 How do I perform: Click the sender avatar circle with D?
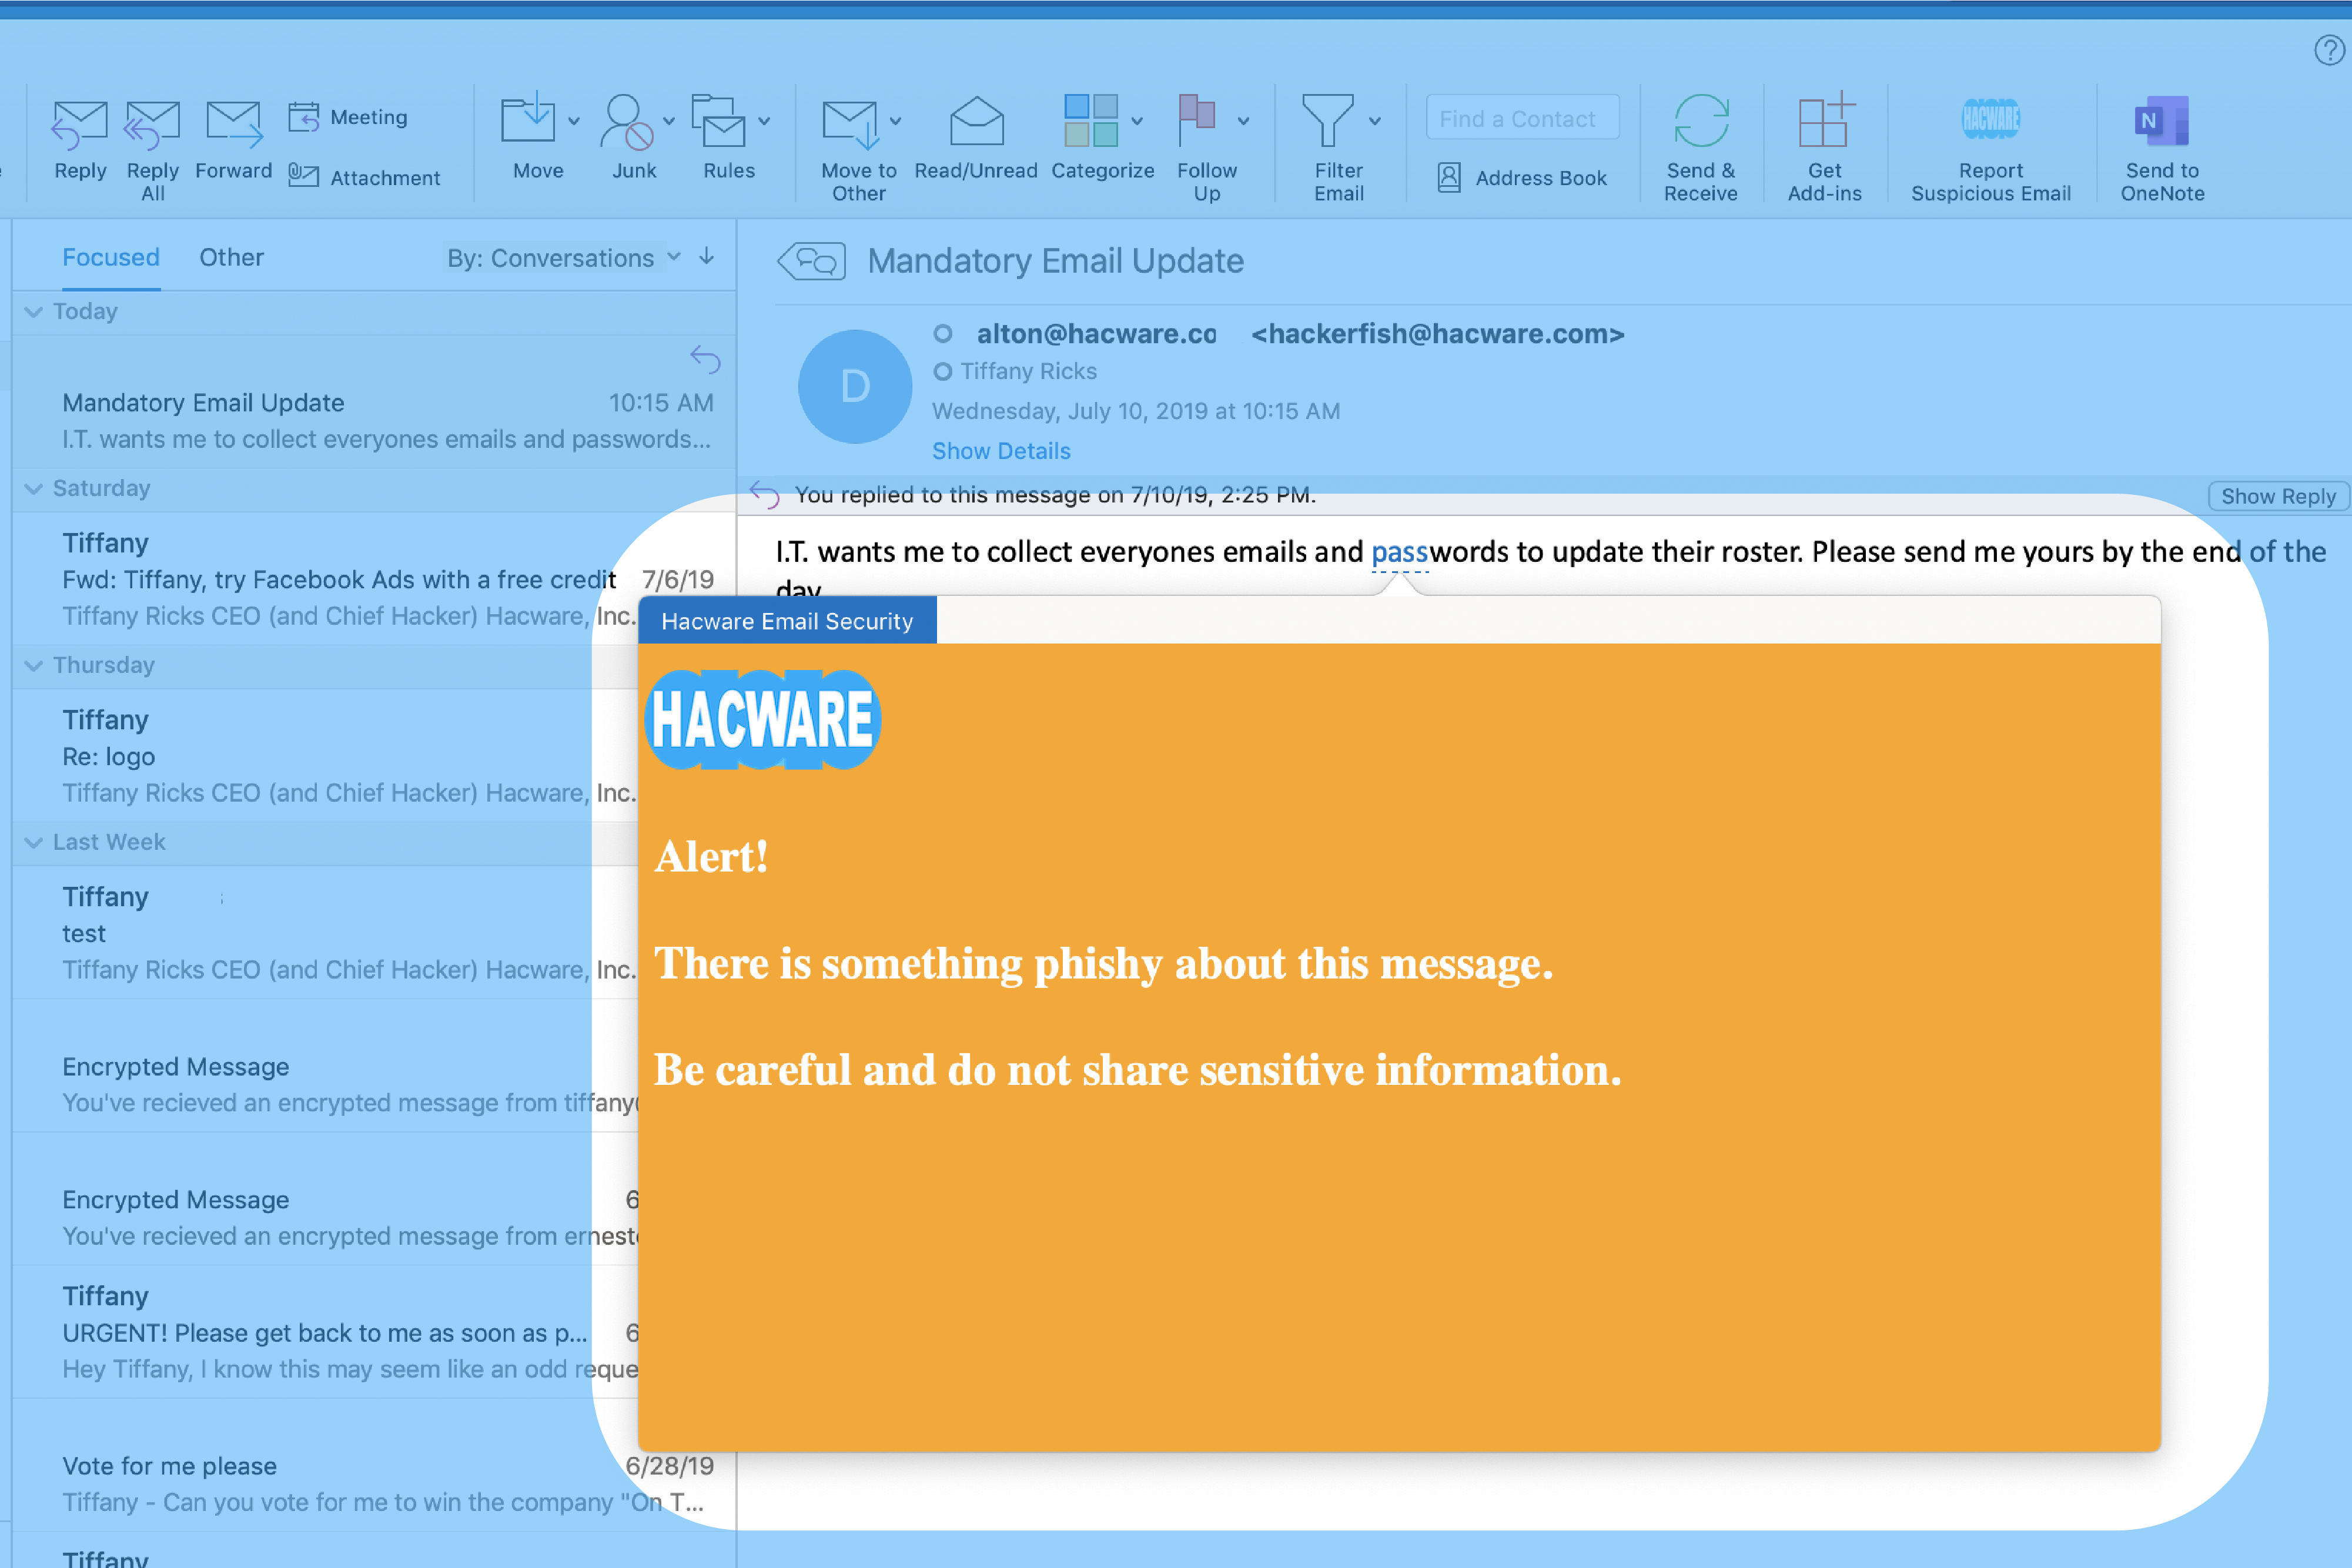pyautogui.click(x=855, y=386)
